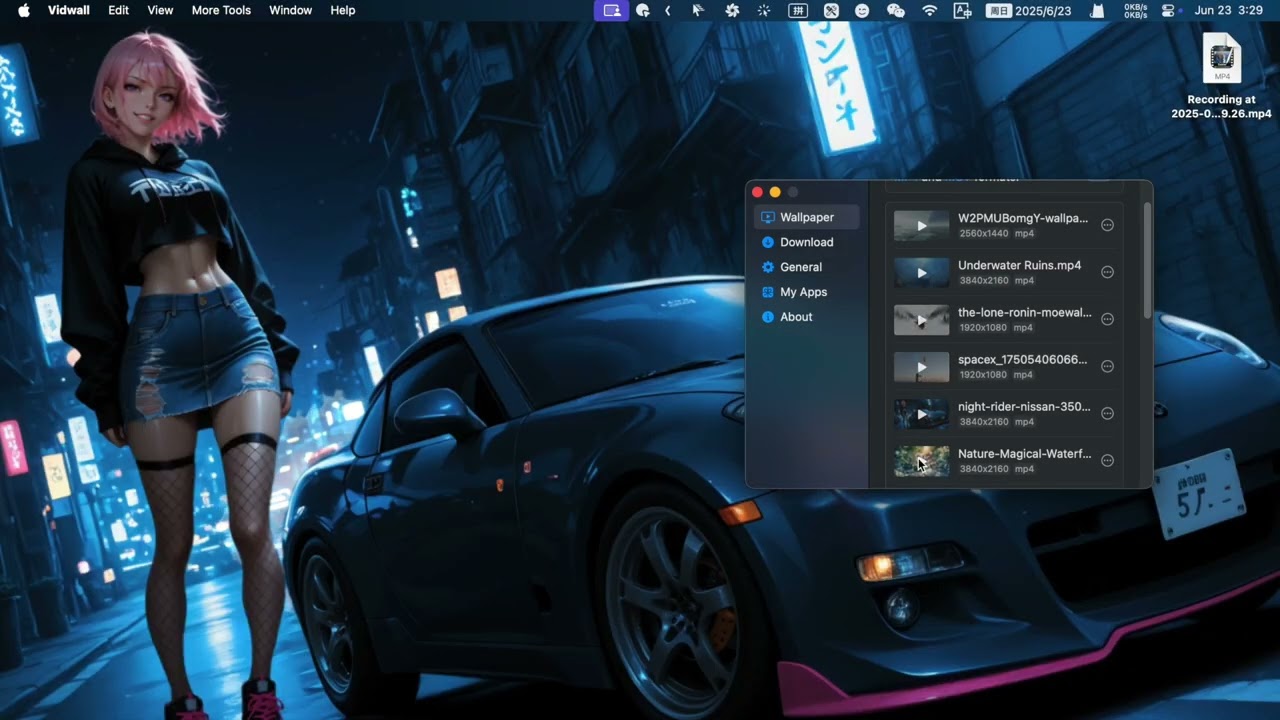
Task: Click the spinner-style menu bar icon
Action: tap(764, 10)
